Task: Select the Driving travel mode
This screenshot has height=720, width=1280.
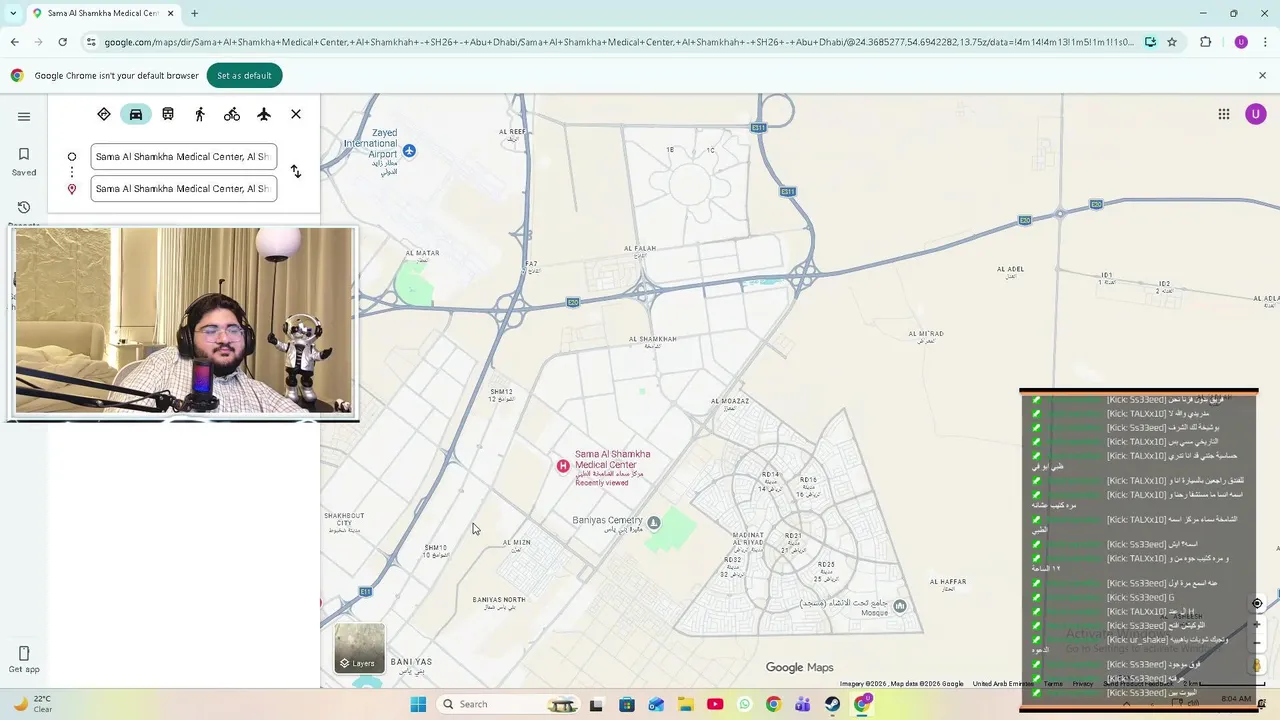Action: click(136, 114)
